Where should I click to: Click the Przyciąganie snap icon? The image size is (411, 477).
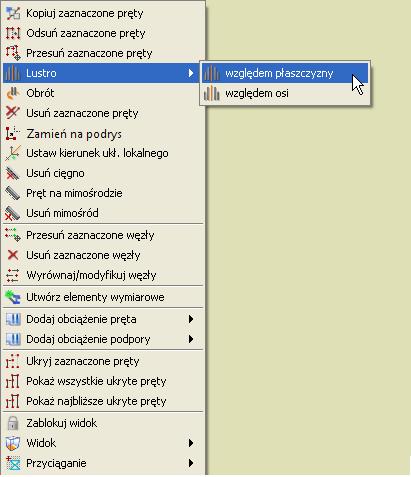click(x=13, y=463)
